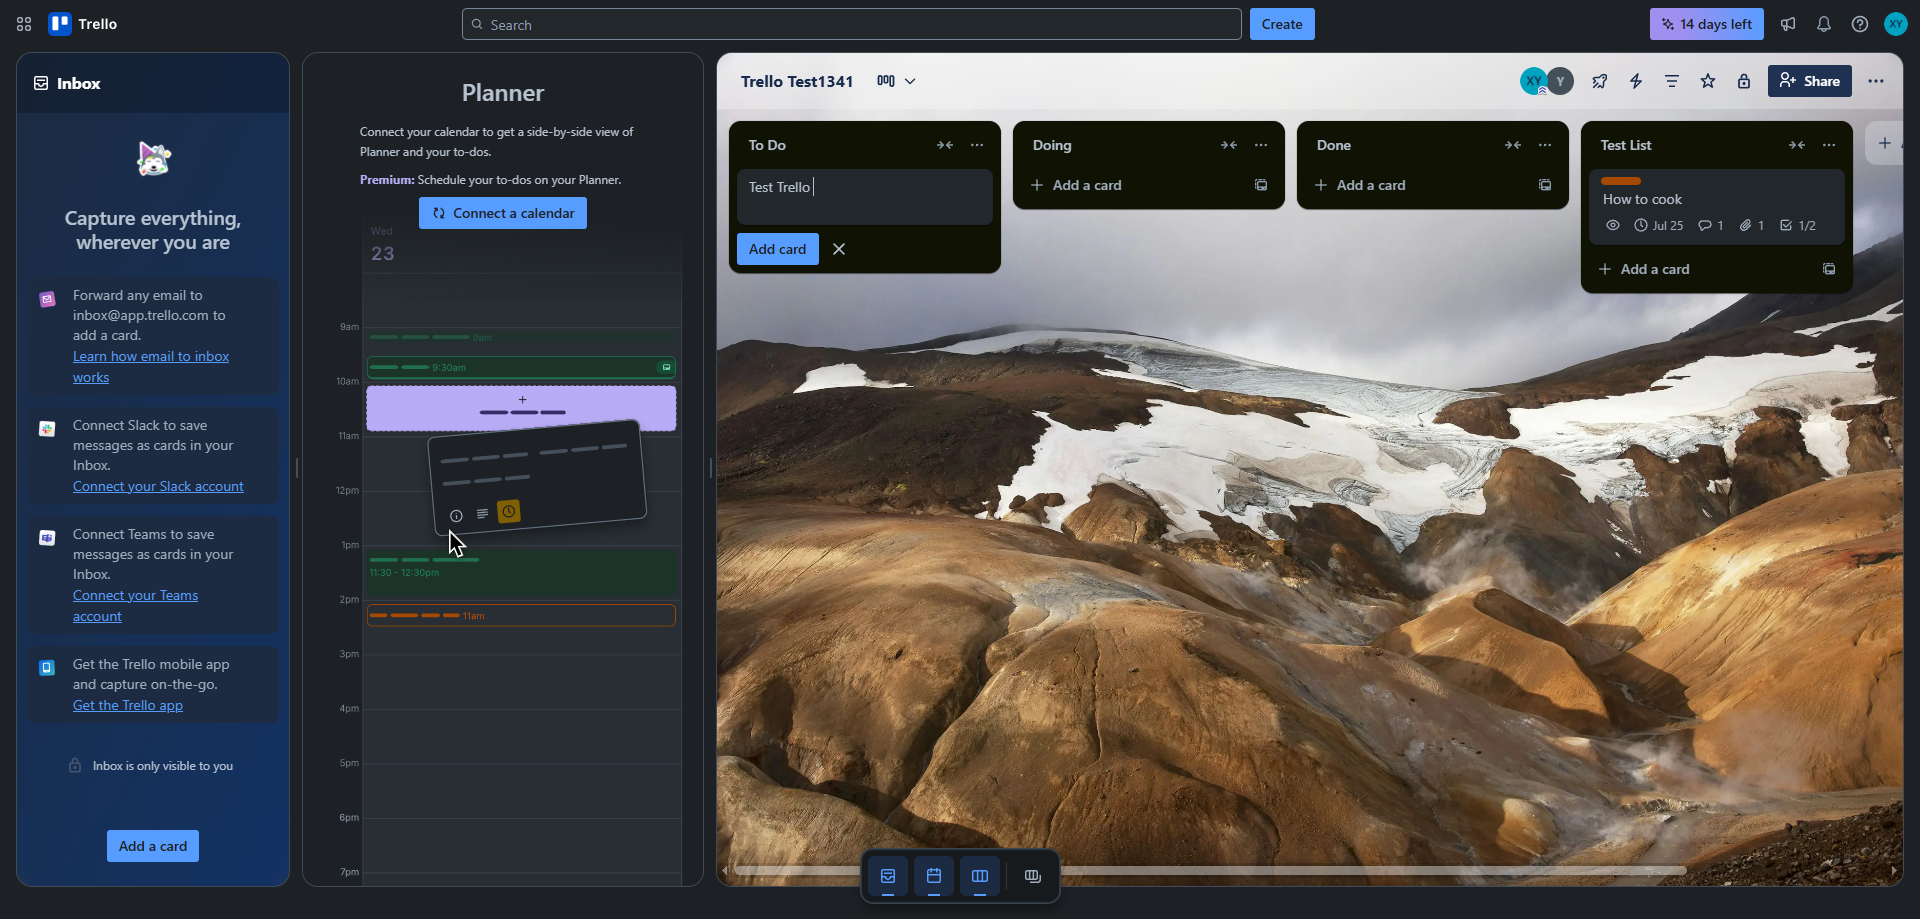Focus the Search field

click(x=851, y=24)
